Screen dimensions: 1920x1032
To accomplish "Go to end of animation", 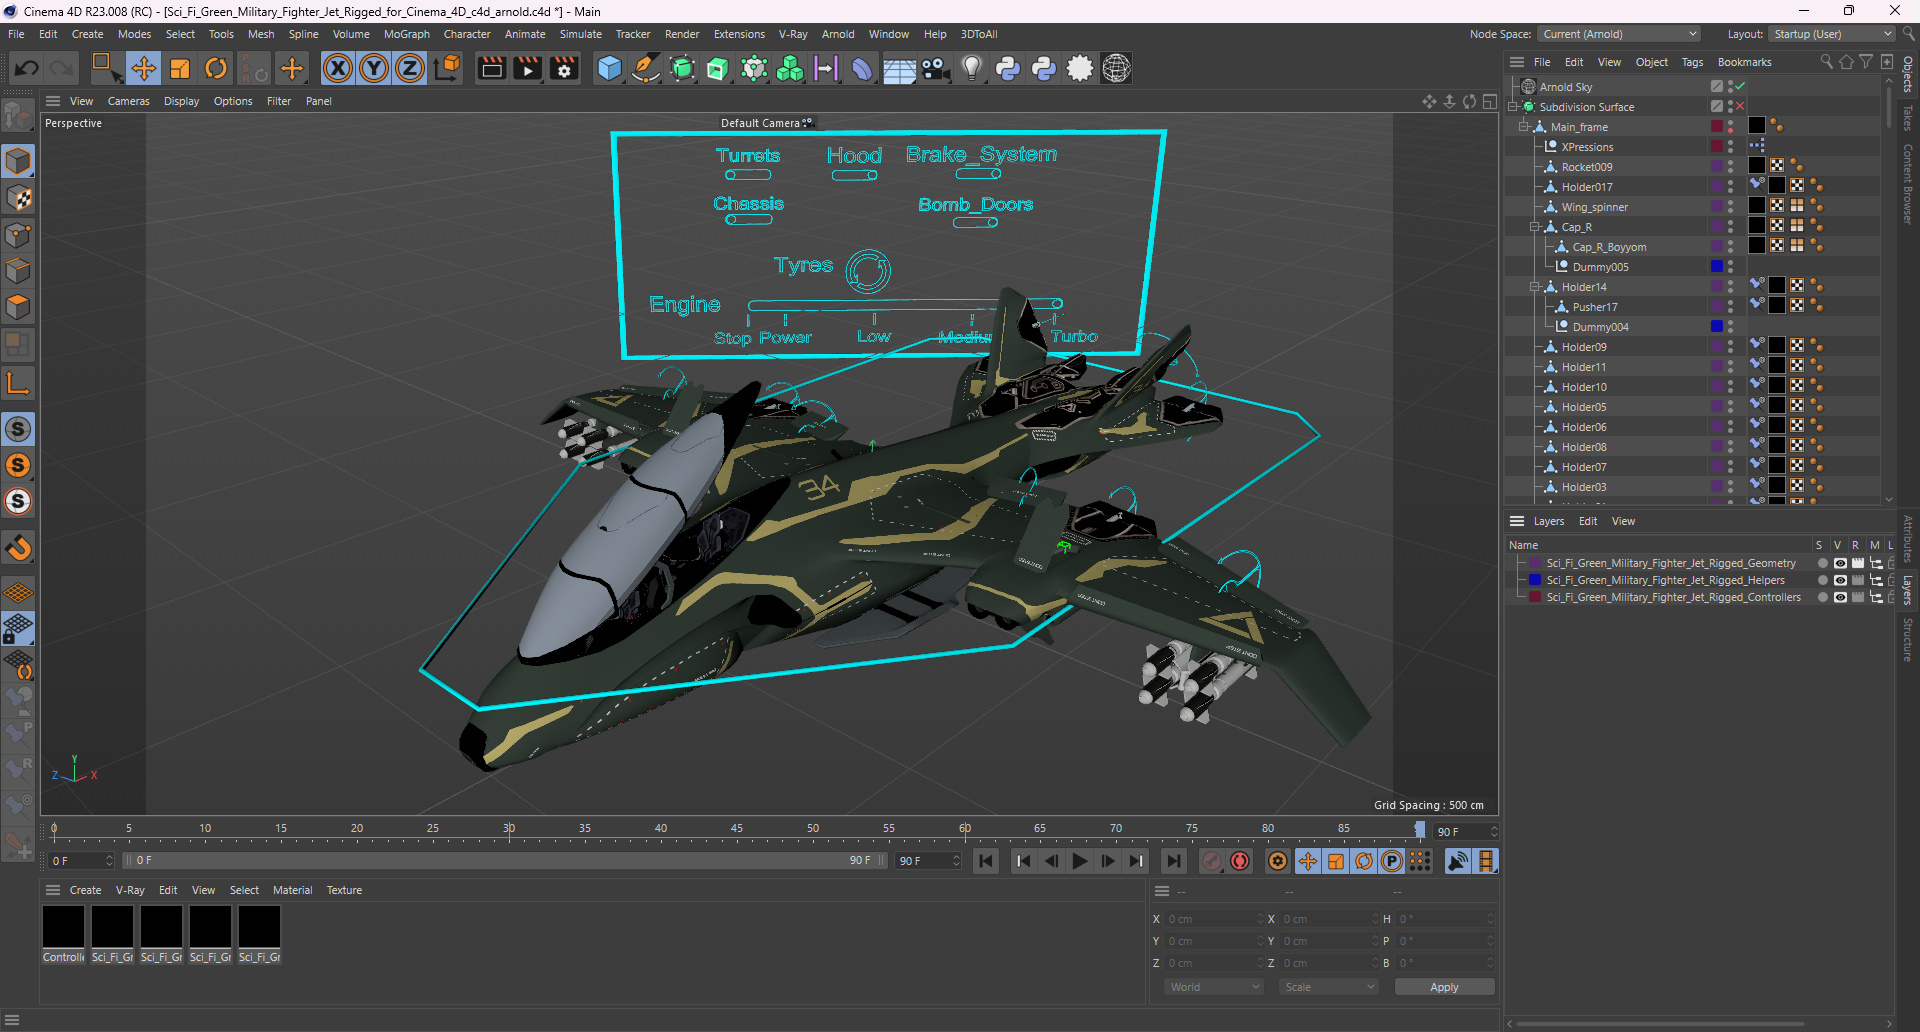I will tap(1173, 861).
